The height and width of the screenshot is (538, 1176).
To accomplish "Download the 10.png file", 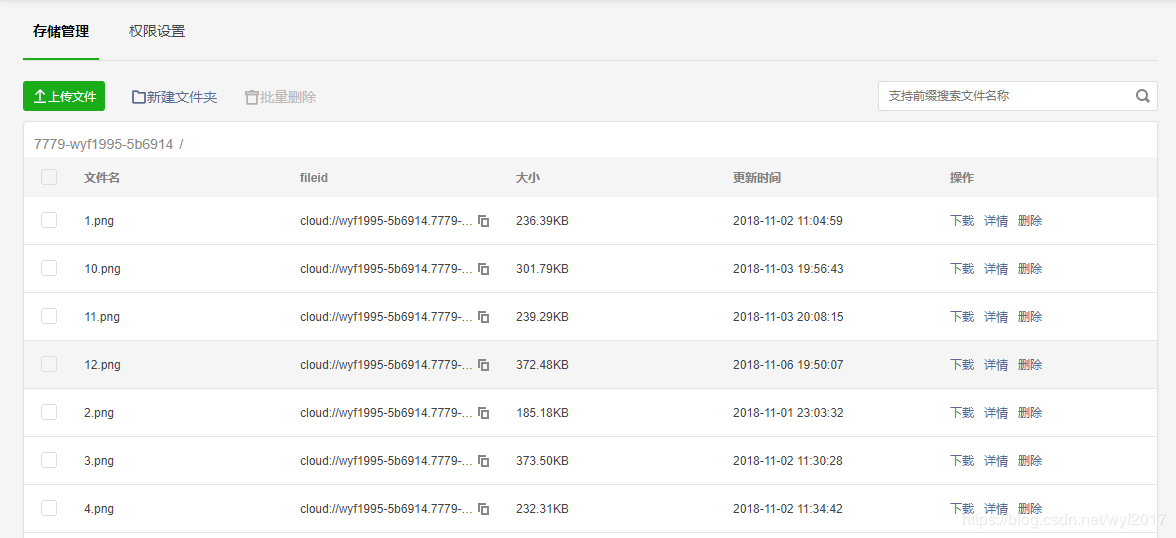I will click(962, 269).
